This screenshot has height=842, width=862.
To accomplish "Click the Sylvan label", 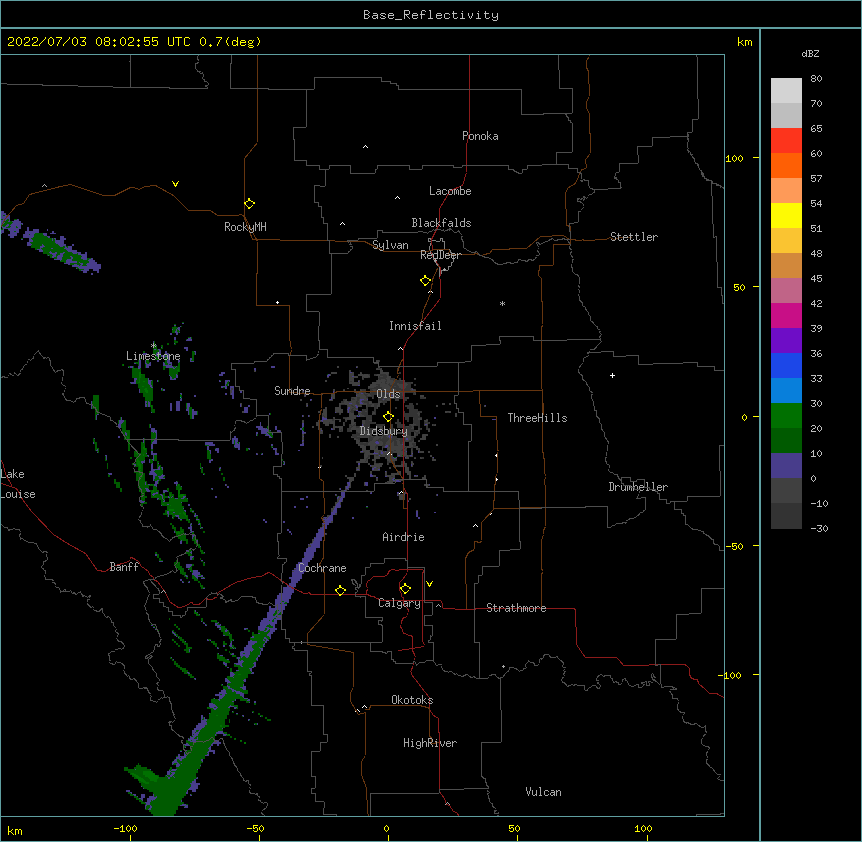I will click(390, 245).
